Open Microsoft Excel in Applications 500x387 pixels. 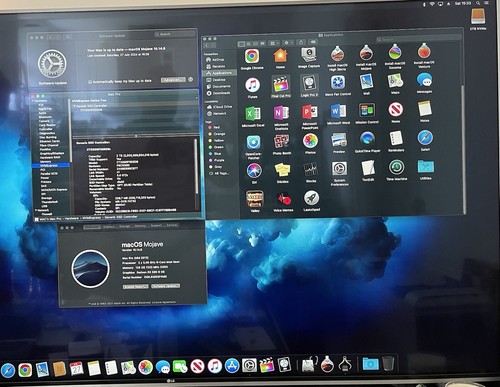click(253, 114)
